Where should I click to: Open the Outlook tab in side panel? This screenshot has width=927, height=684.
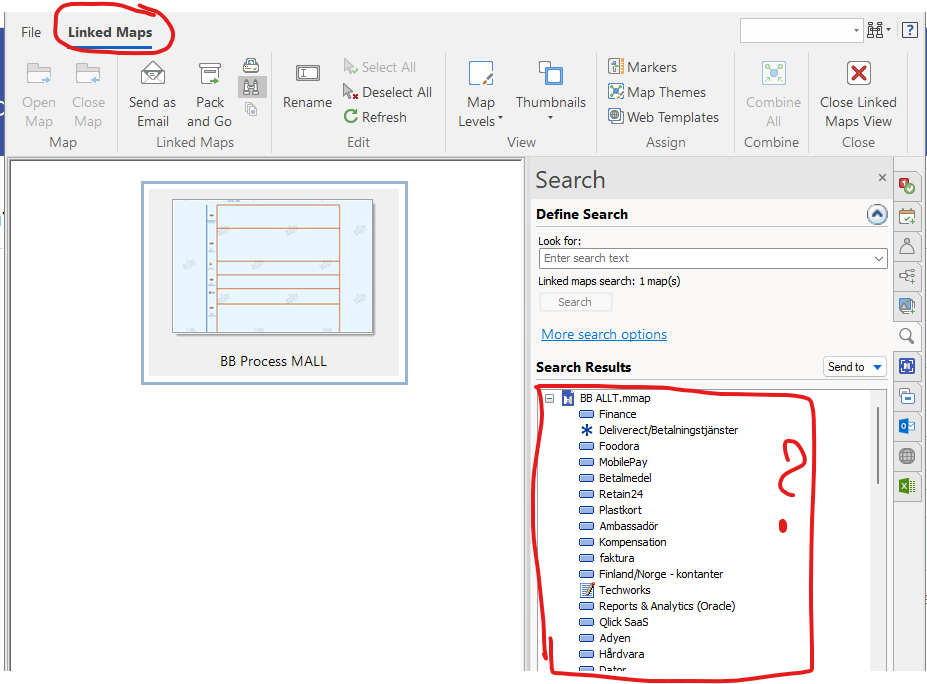[906, 426]
